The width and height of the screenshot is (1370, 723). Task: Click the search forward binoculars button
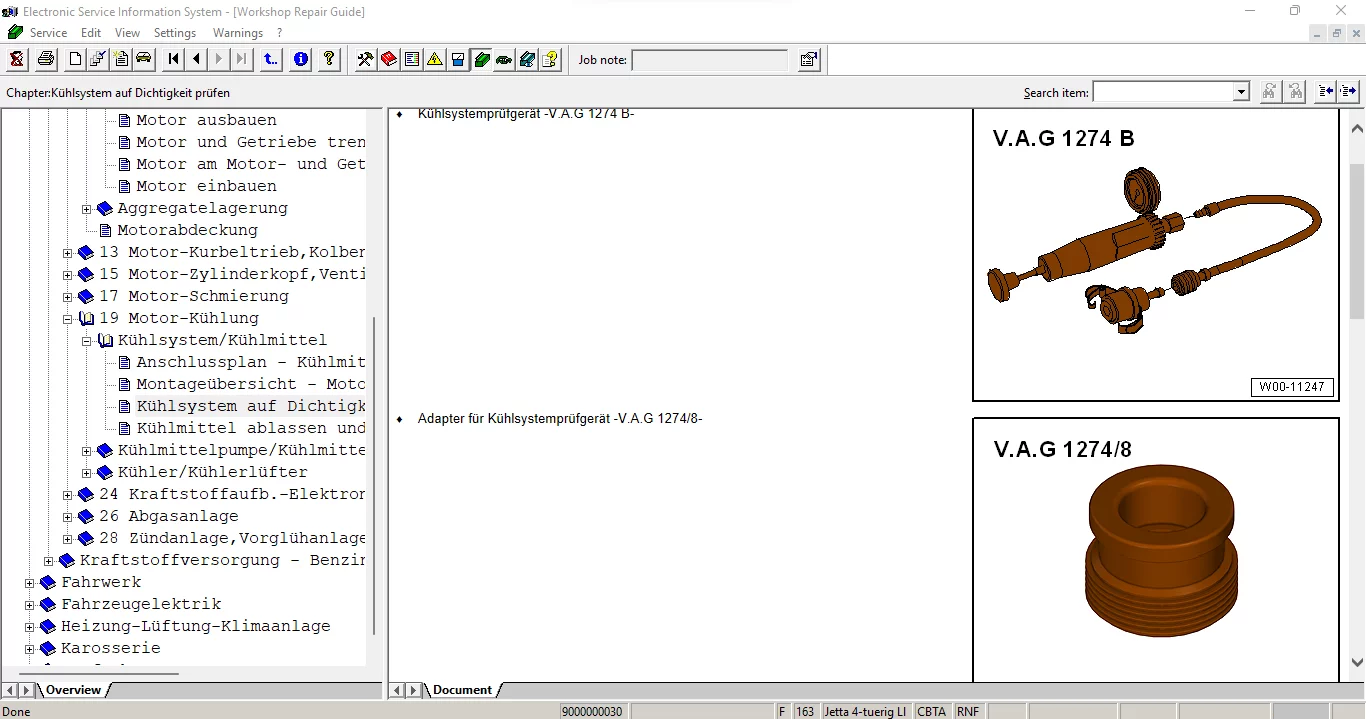(1270, 91)
